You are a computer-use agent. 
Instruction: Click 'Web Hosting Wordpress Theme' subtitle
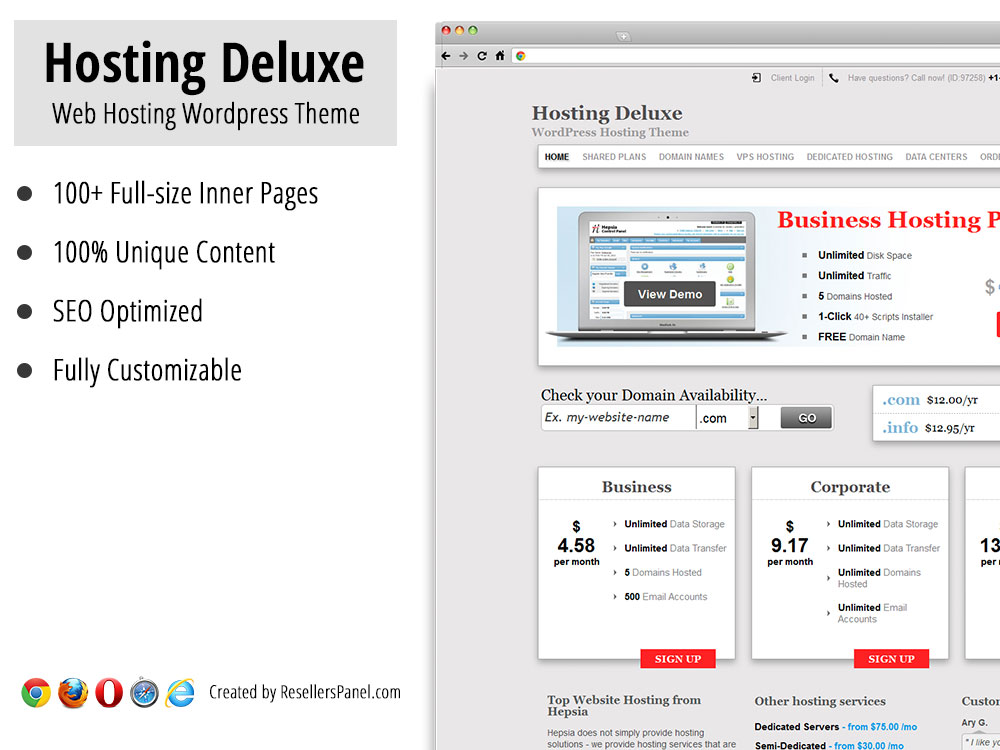206,115
